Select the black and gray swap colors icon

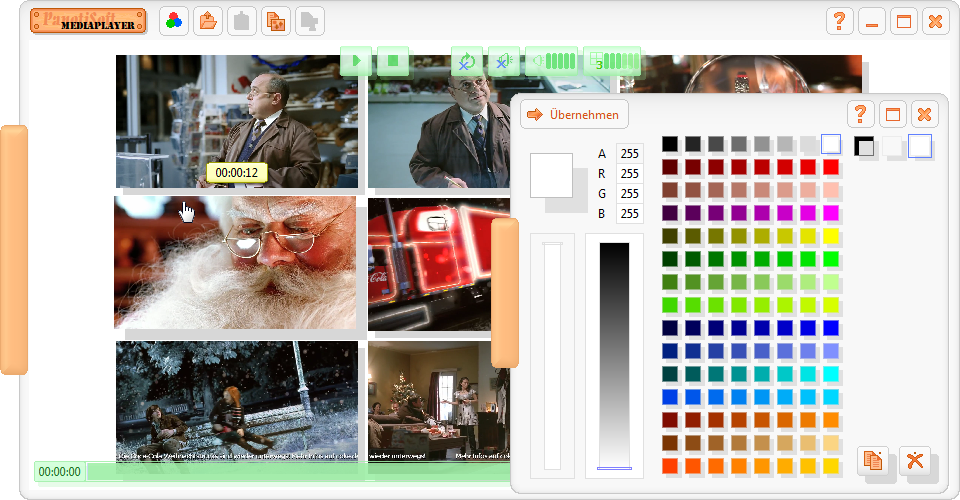pyautogui.click(x=864, y=146)
